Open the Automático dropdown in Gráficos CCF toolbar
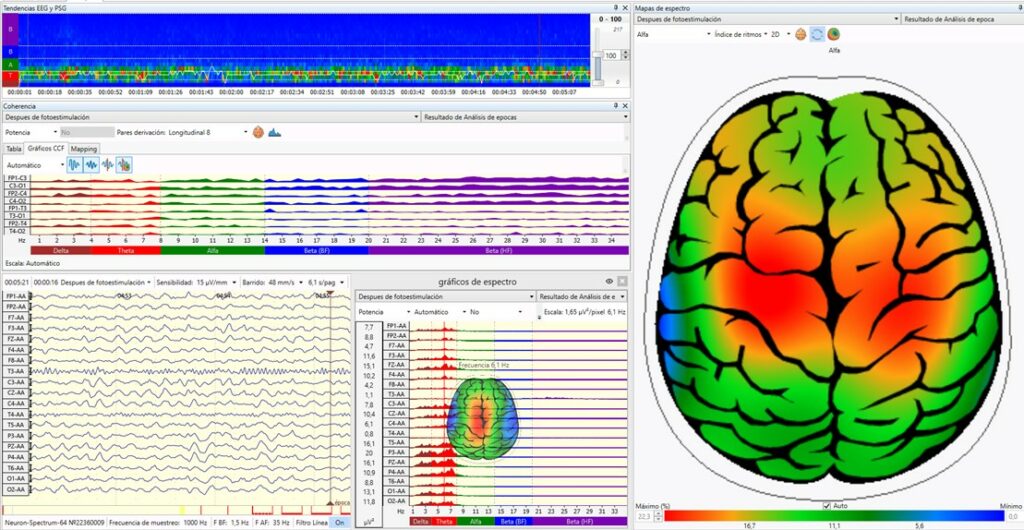 [x=35, y=165]
